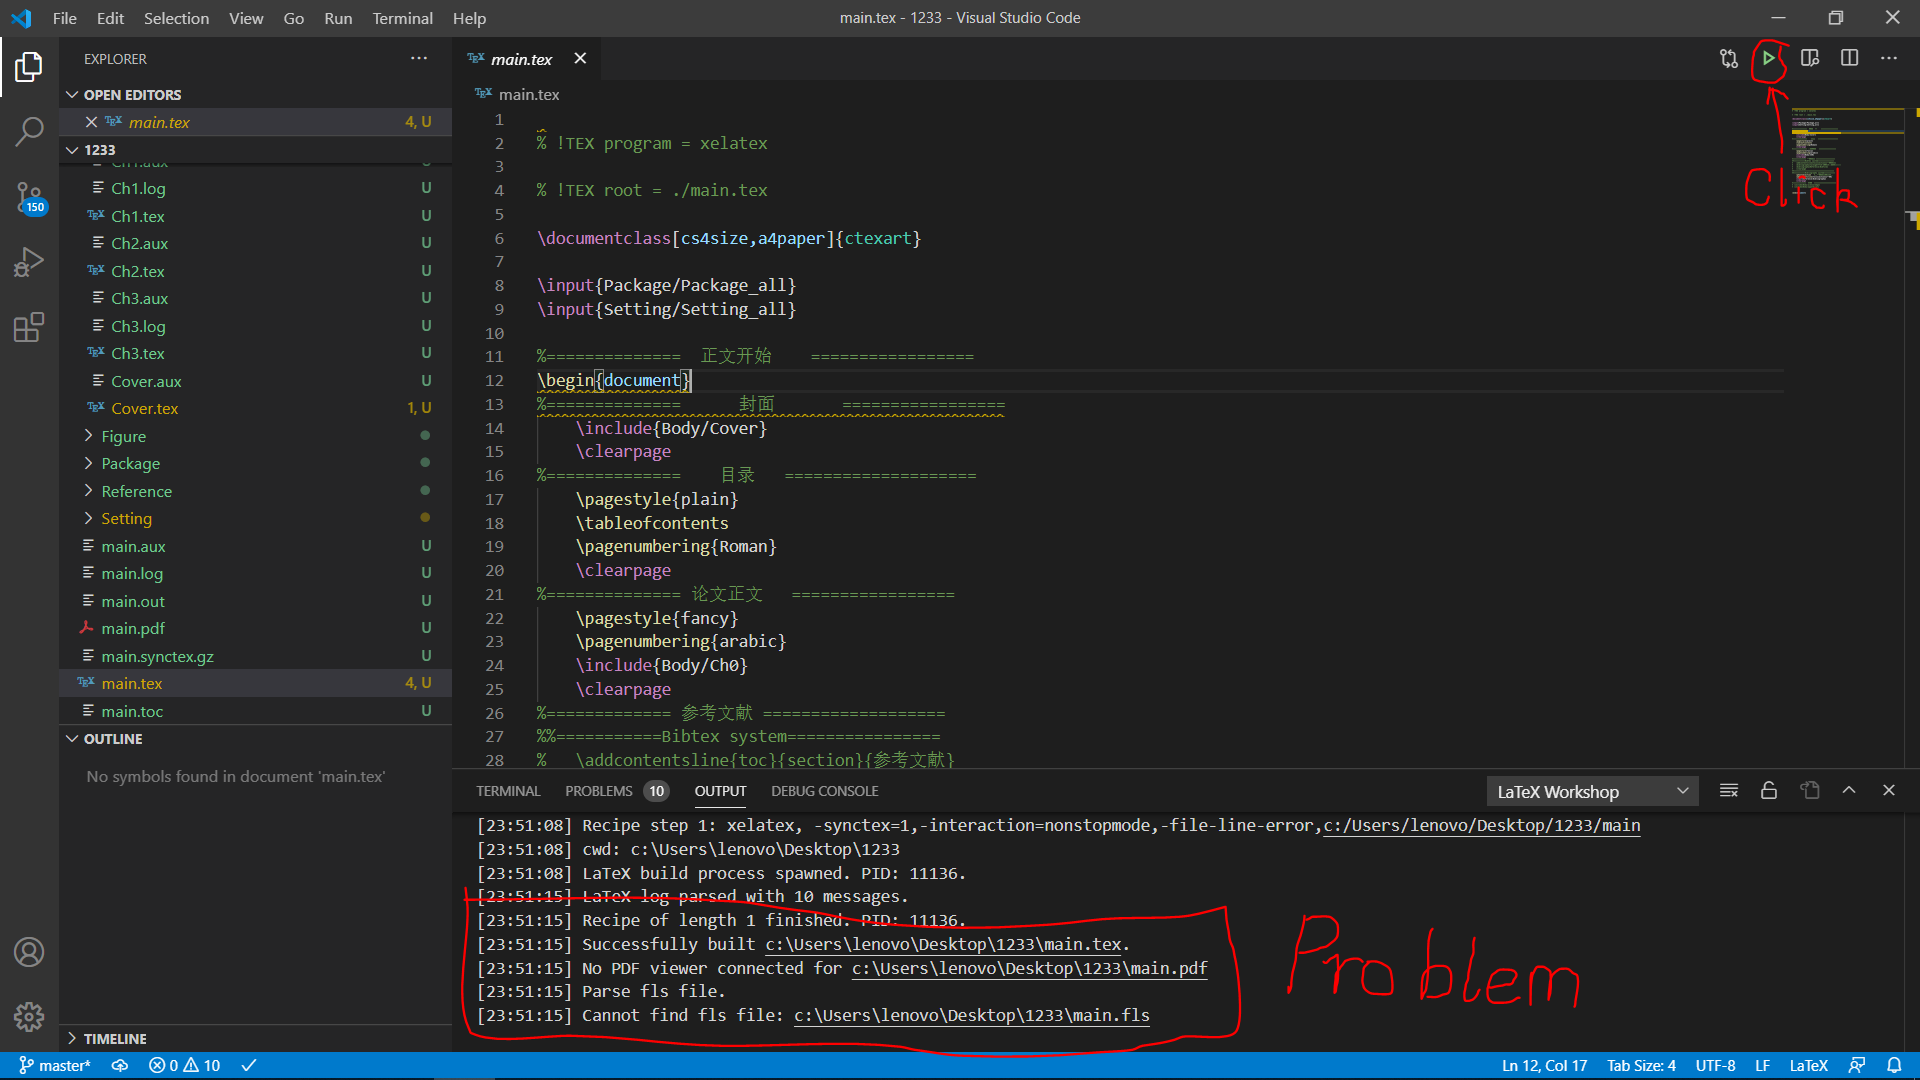The height and width of the screenshot is (1080, 1920).
Task: Open the Terminal menu
Action: (402, 18)
